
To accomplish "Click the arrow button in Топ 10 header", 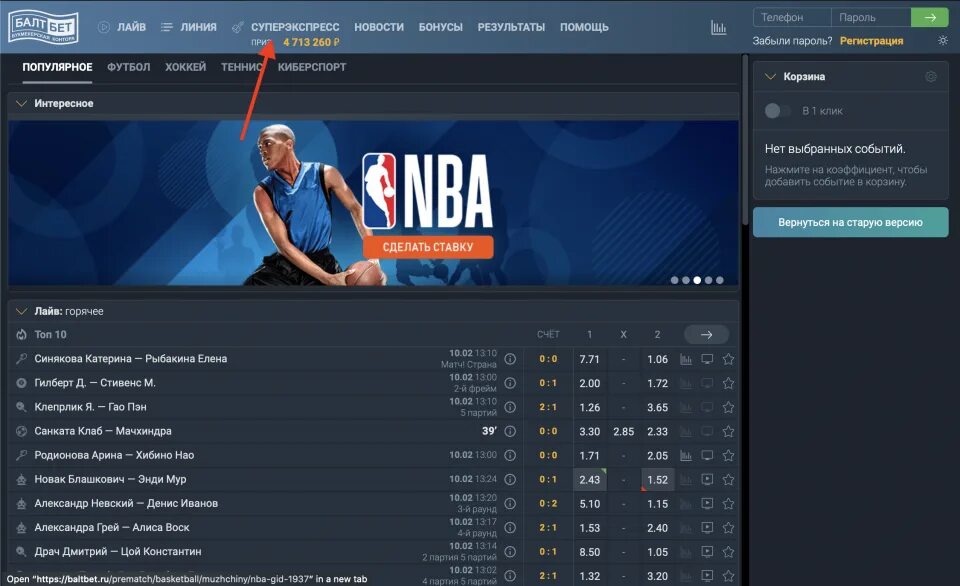I will coord(707,334).
